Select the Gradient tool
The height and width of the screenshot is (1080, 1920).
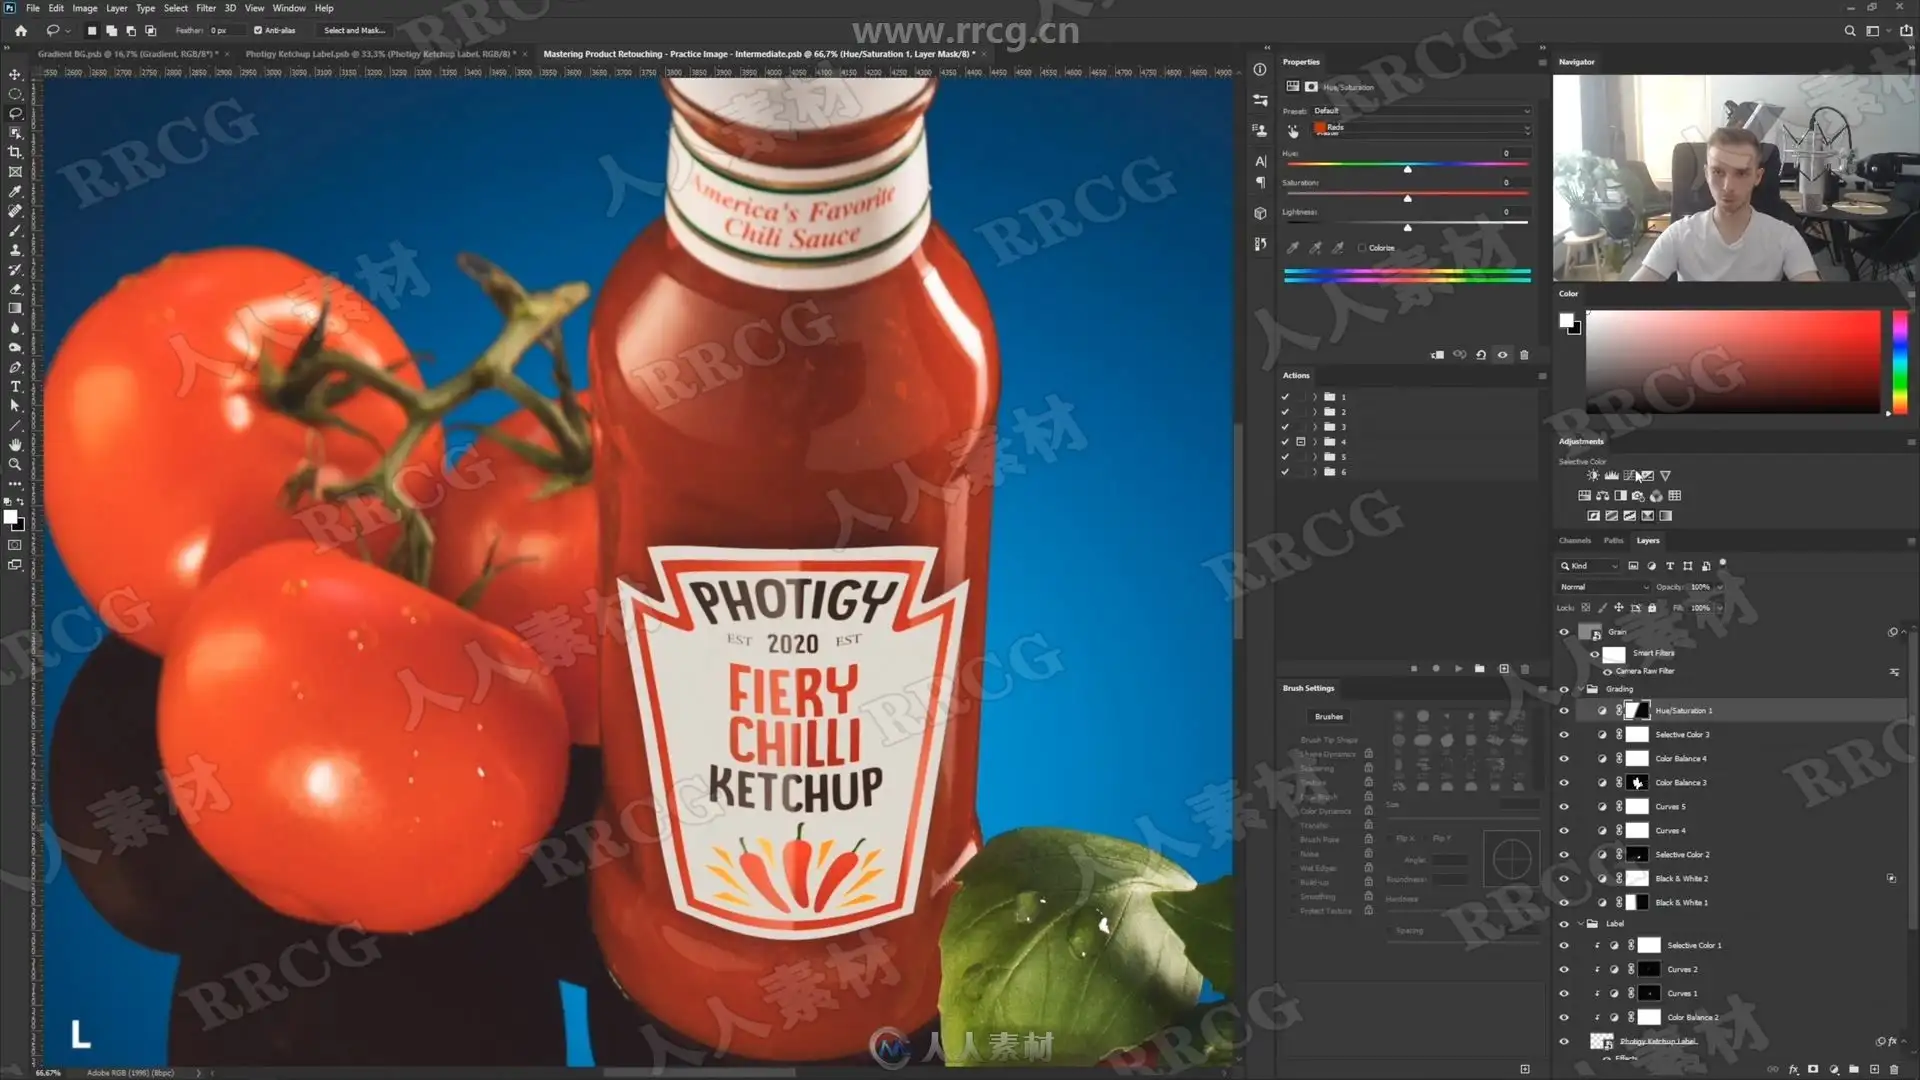(15, 309)
